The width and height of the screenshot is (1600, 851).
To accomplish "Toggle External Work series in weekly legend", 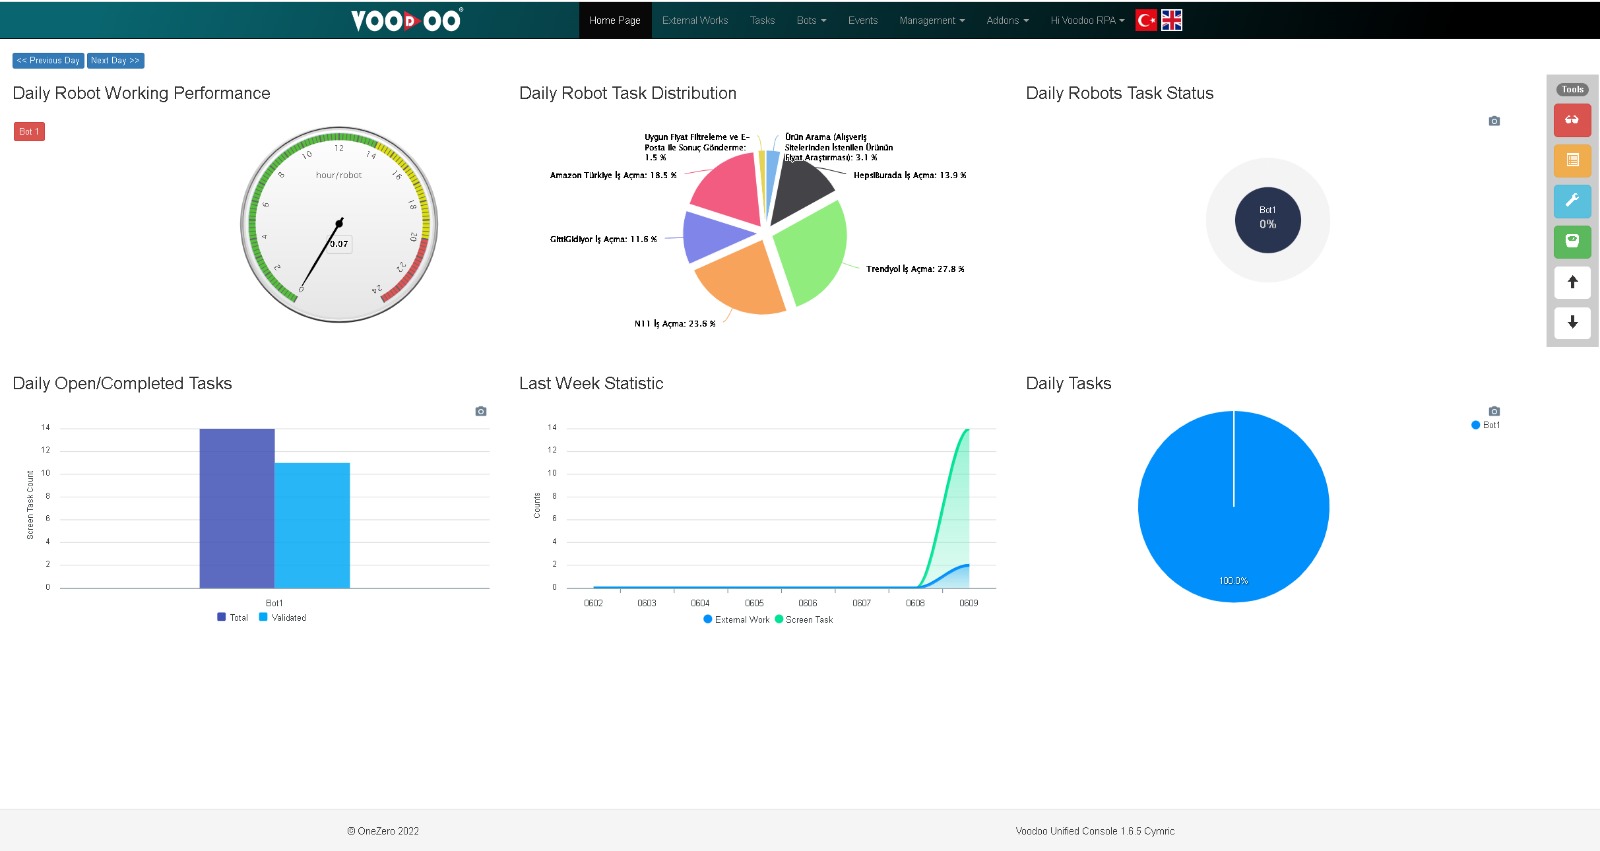I will point(737,619).
